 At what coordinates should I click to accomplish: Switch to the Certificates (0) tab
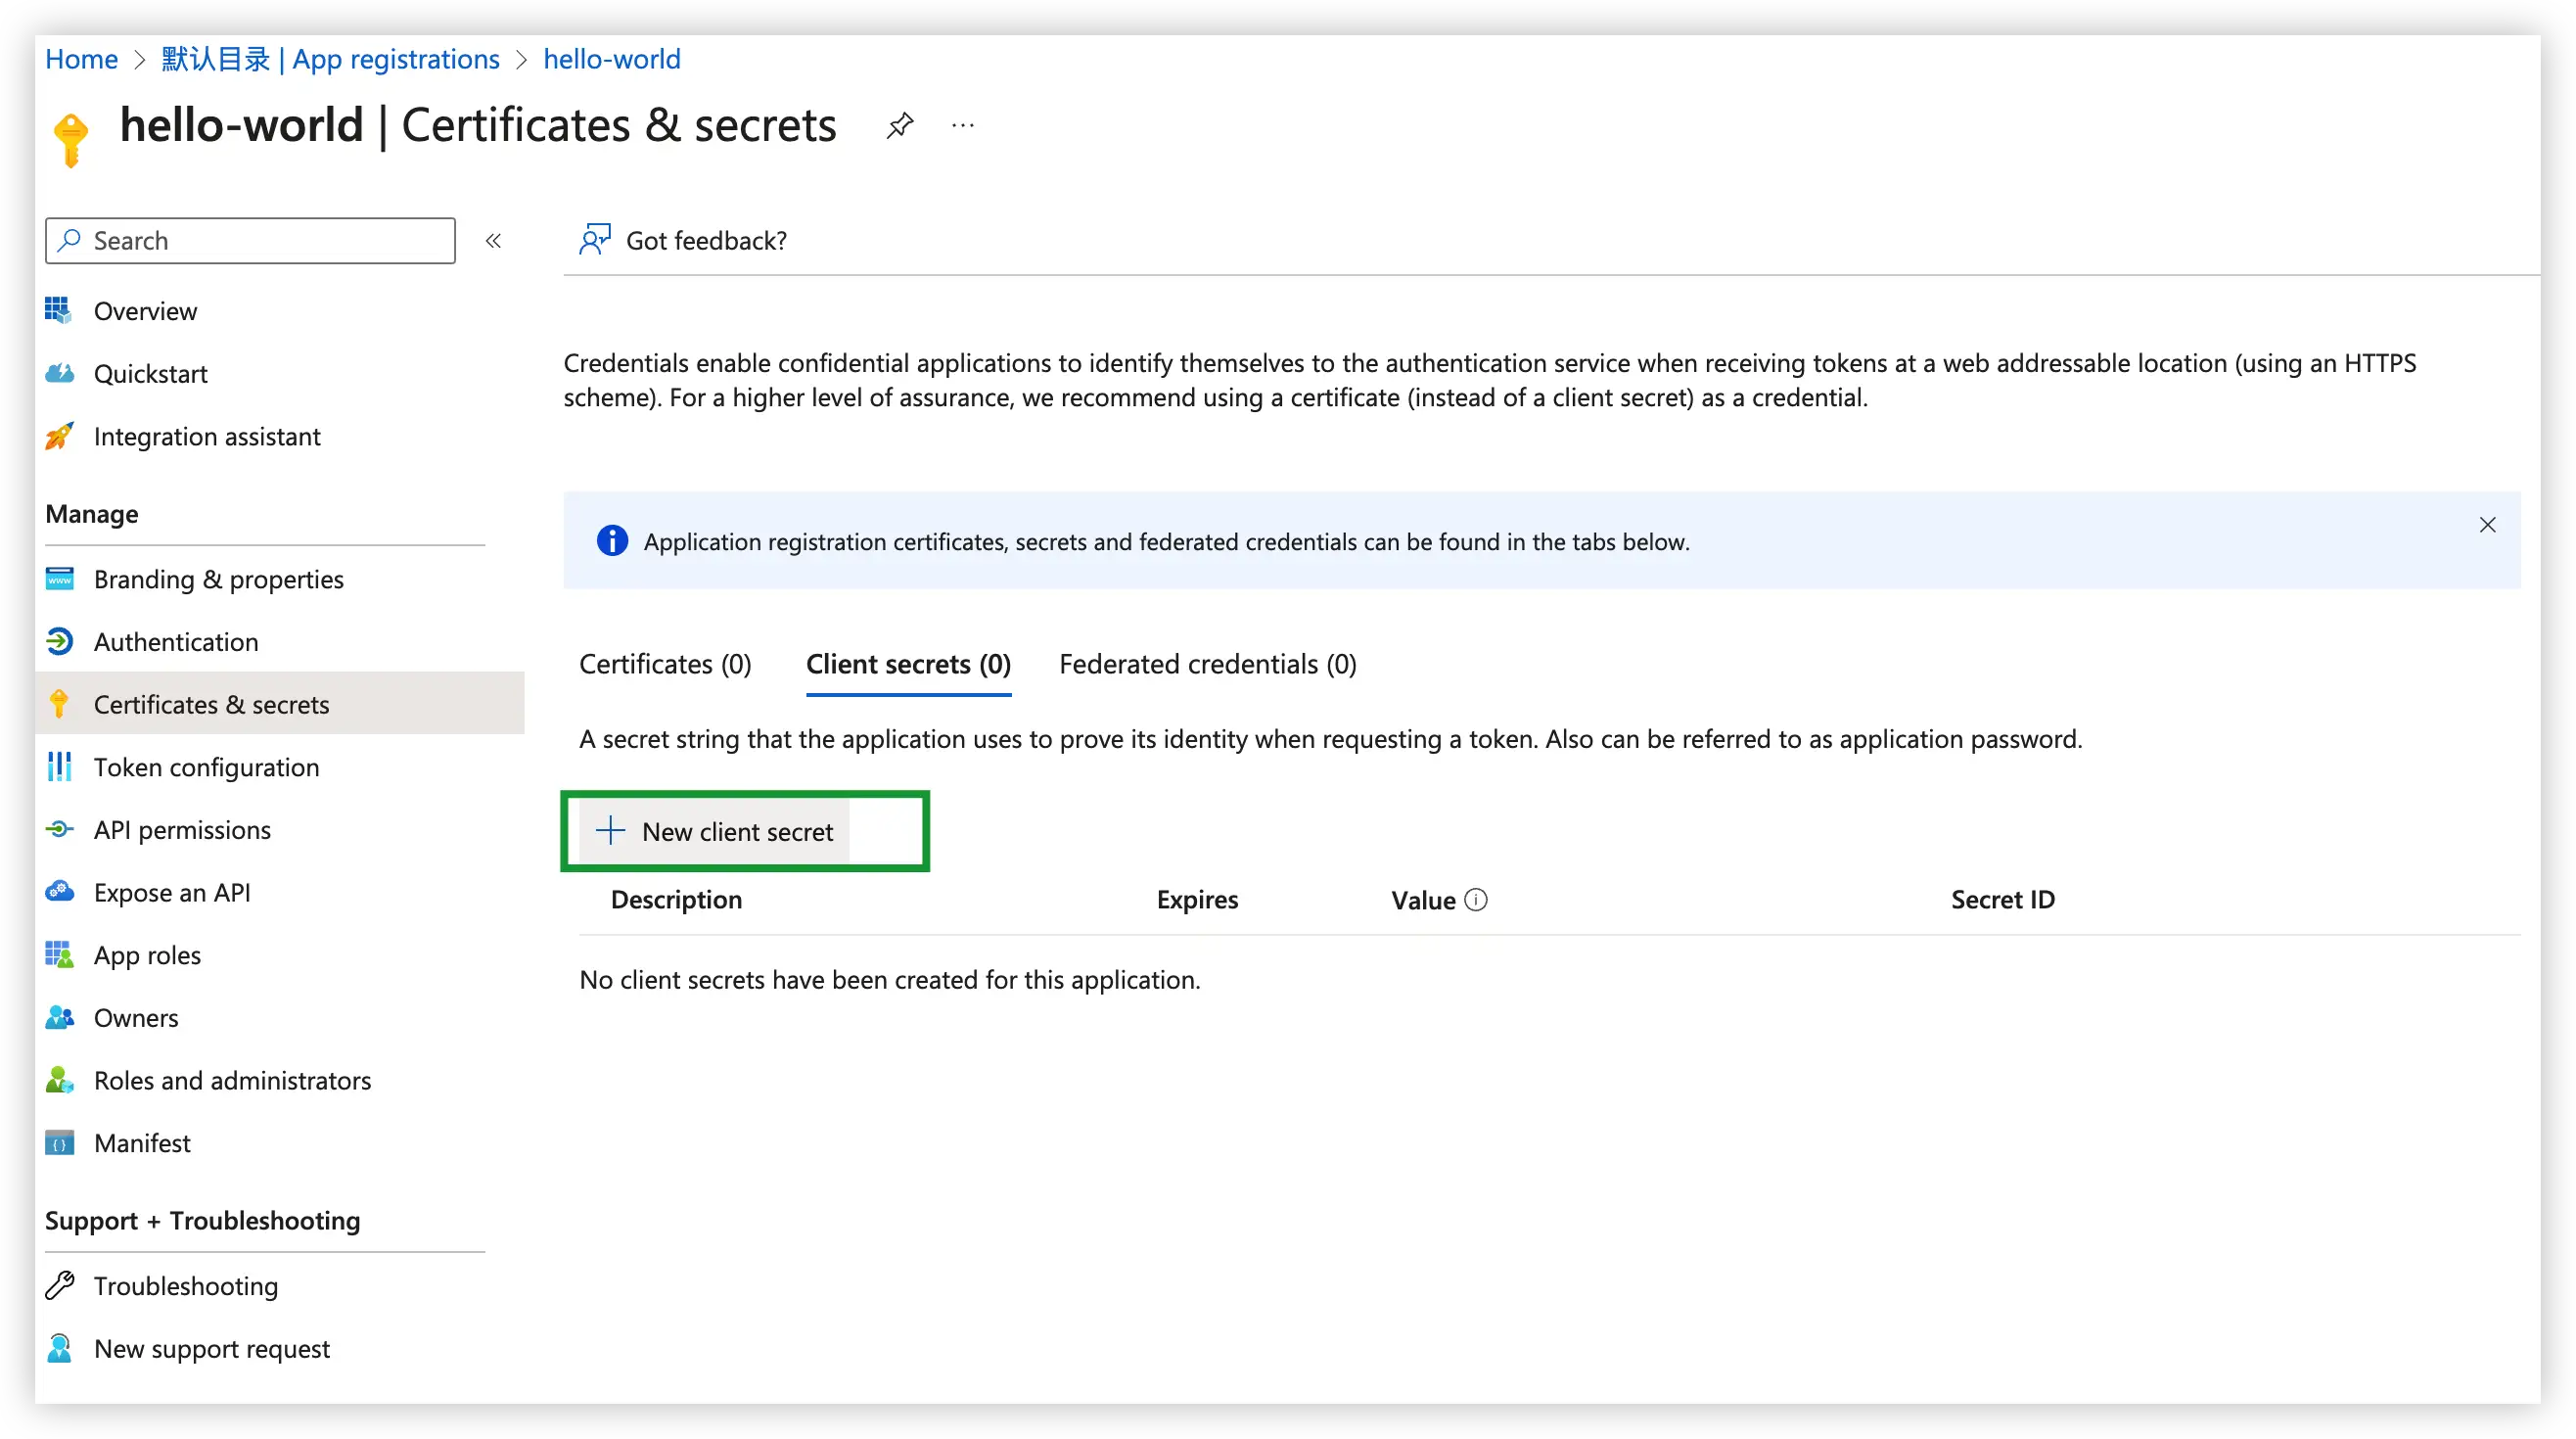click(665, 664)
